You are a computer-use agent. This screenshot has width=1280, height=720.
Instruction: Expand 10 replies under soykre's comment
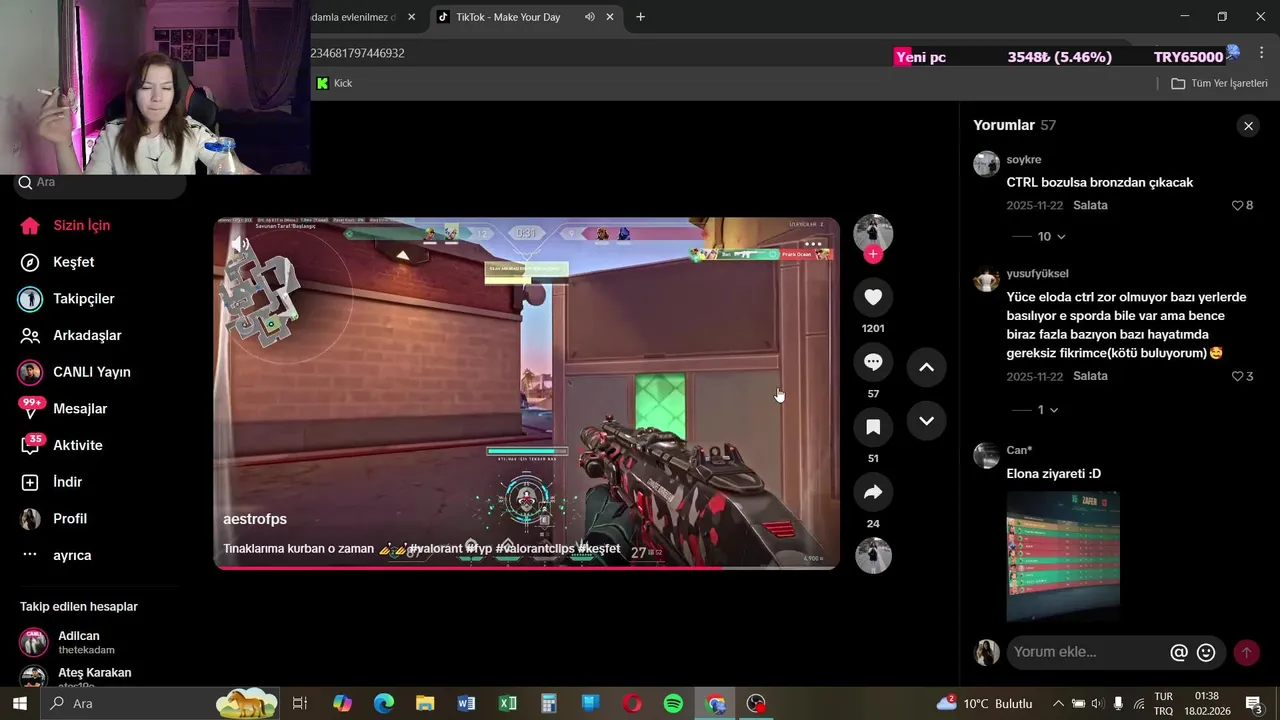pos(1040,236)
